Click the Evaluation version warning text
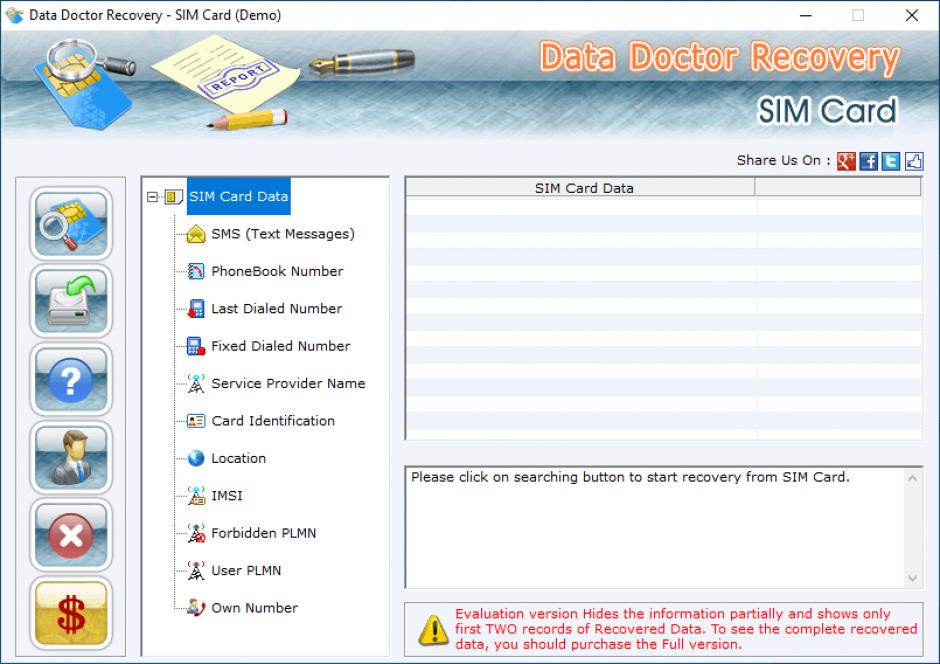 coord(686,629)
